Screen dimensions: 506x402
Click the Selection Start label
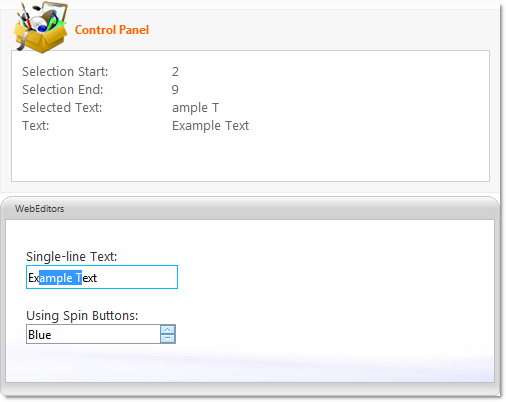pyautogui.click(x=65, y=72)
